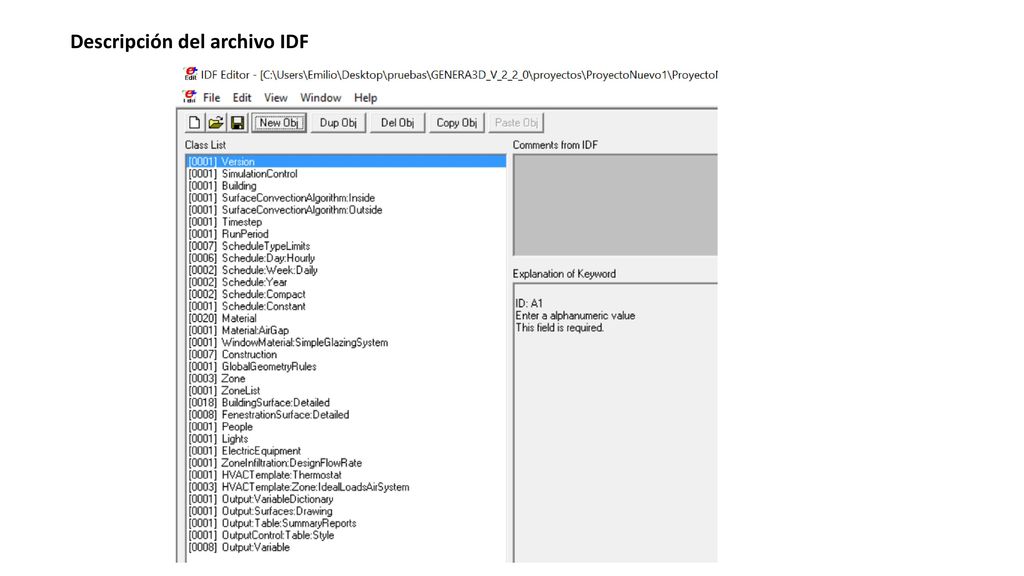Open the Window menu

320,97
